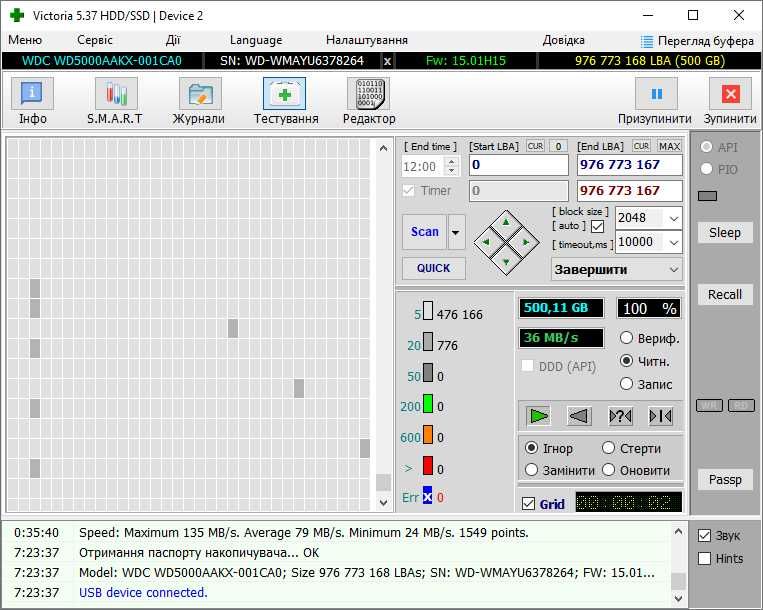Open the Сервіс menu

[94, 40]
